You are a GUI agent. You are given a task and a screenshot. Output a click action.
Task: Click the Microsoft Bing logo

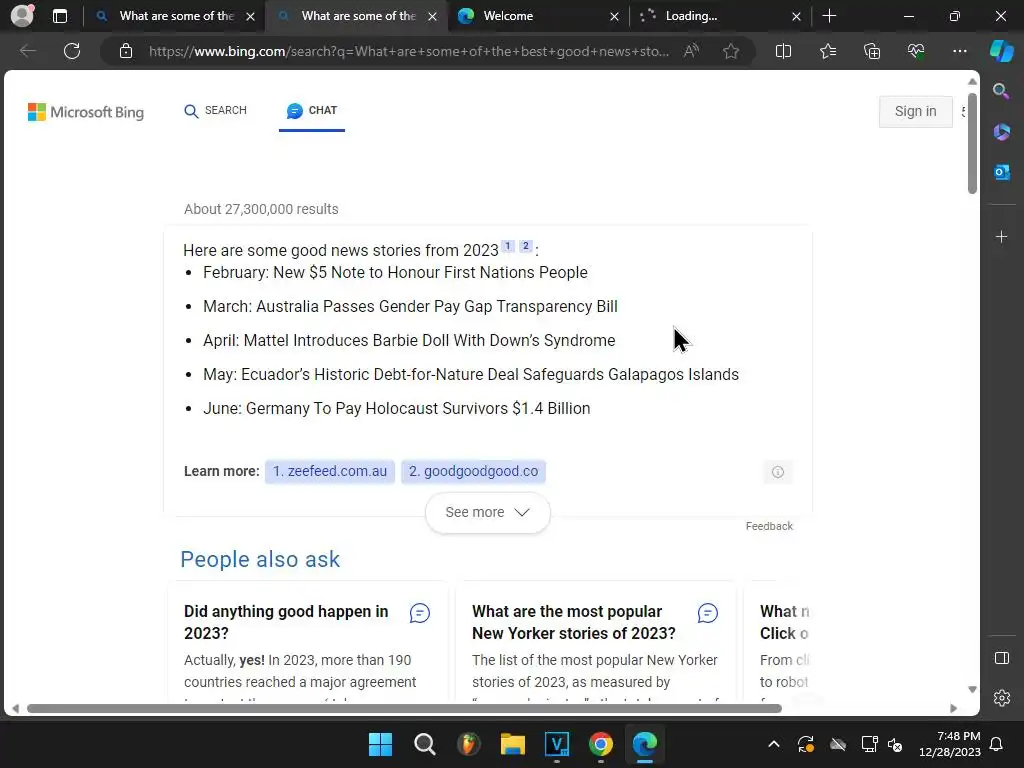(86, 112)
